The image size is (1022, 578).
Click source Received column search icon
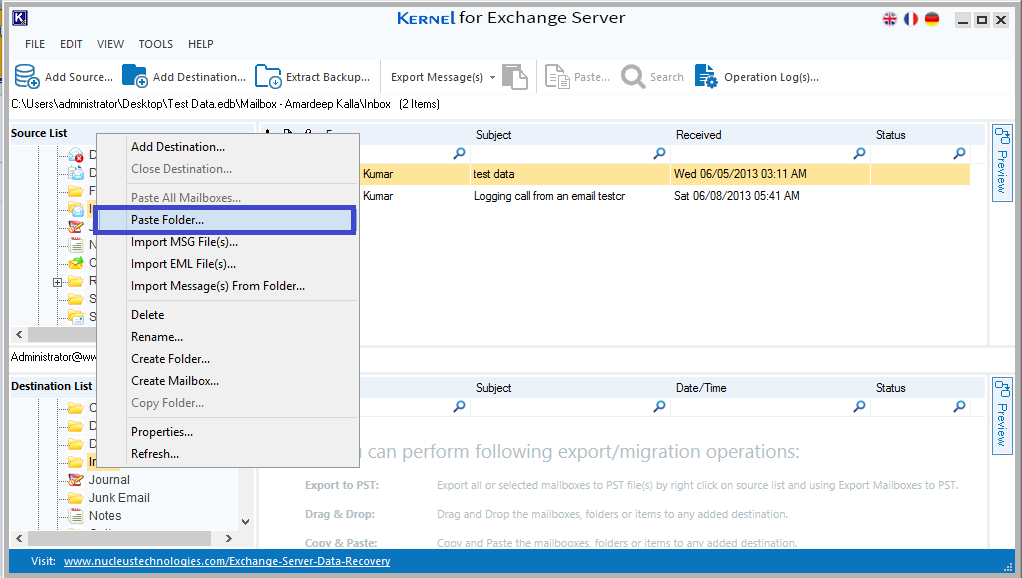tap(860, 153)
